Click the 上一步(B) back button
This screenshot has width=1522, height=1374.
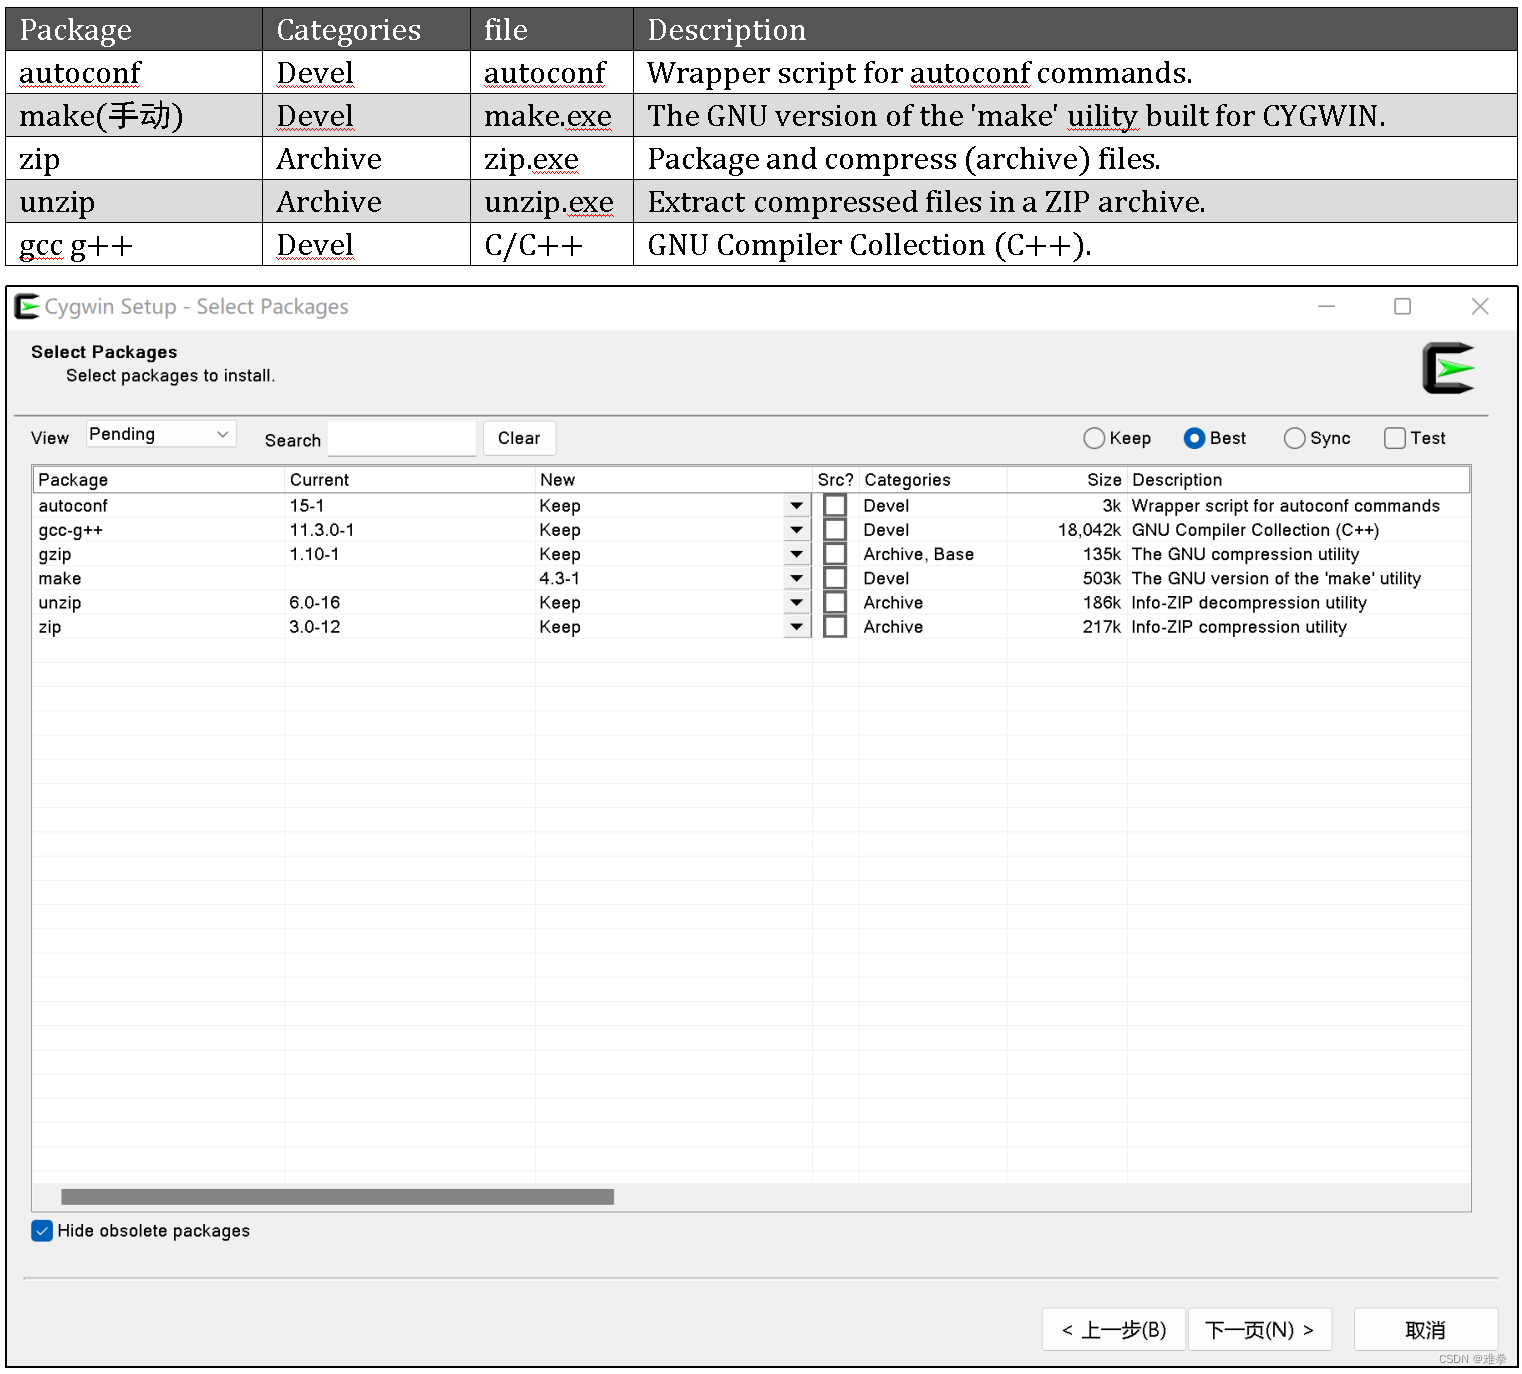(1114, 1330)
